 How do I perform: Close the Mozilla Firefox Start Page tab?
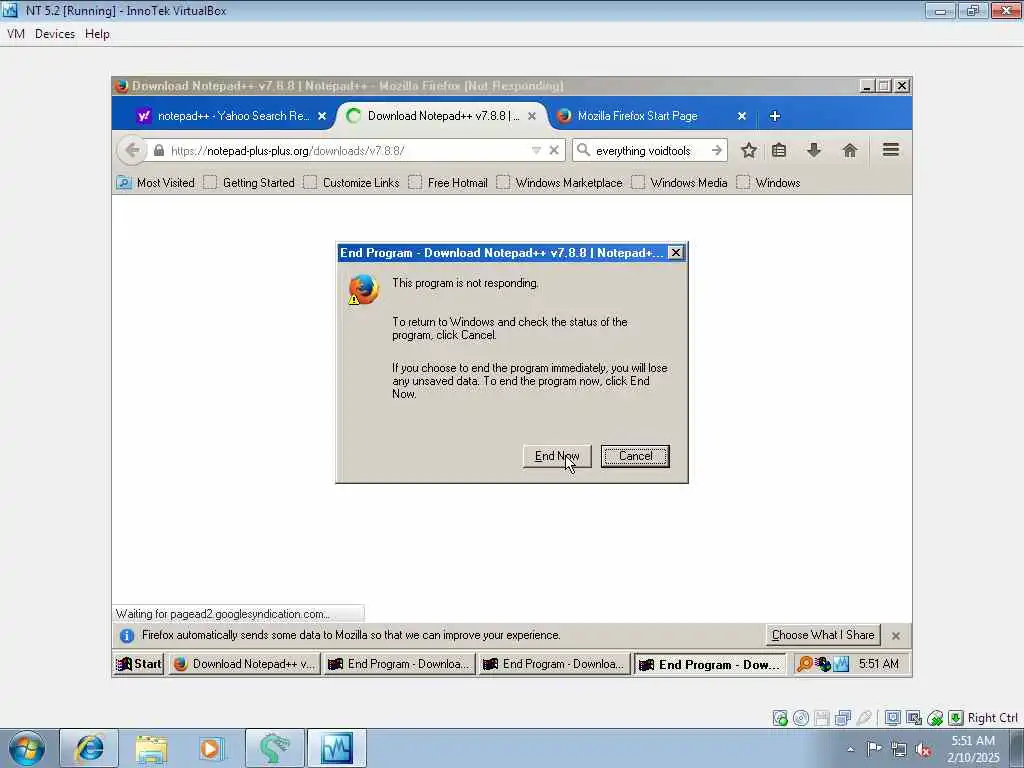coord(742,116)
